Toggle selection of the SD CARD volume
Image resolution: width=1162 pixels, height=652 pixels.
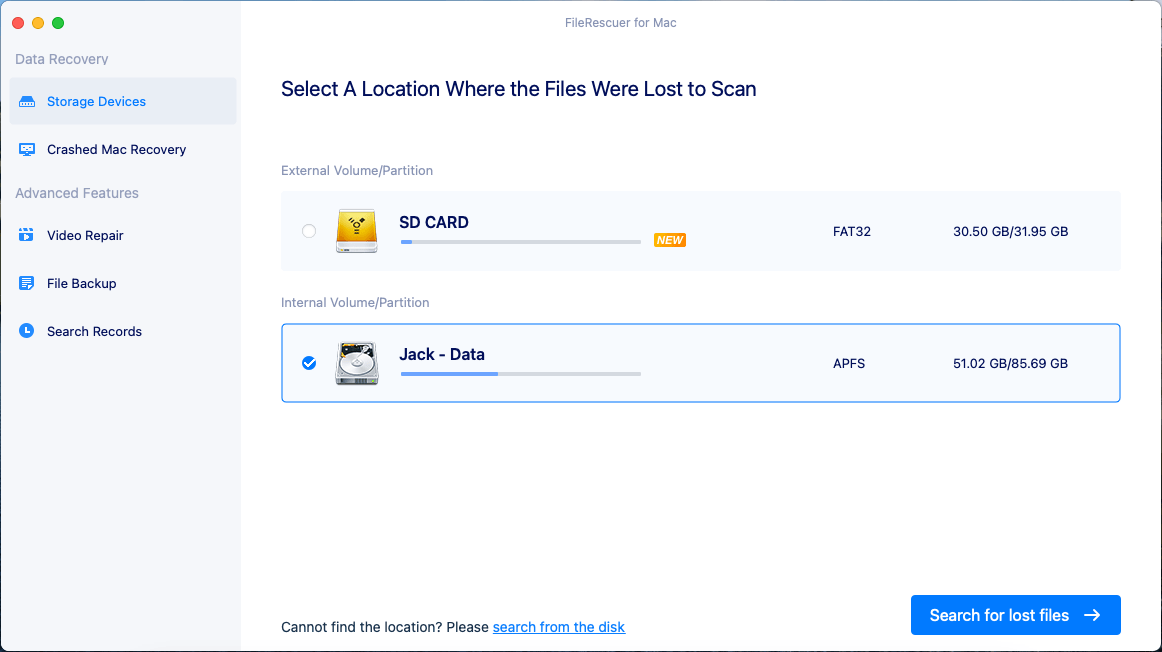pyautogui.click(x=700, y=230)
